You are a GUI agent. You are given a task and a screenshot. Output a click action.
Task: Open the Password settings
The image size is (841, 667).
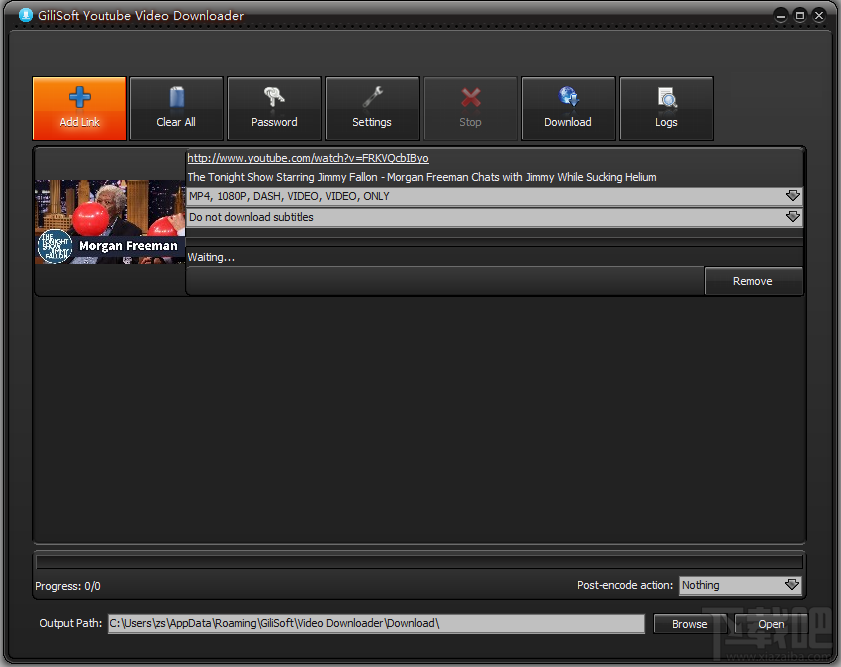(x=274, y=108)
